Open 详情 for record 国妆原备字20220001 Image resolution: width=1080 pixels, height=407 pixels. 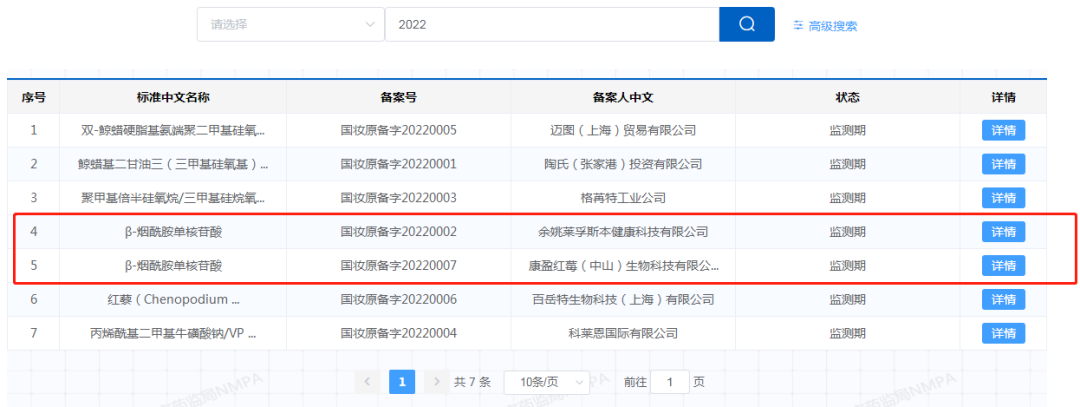coord(1003,164)
